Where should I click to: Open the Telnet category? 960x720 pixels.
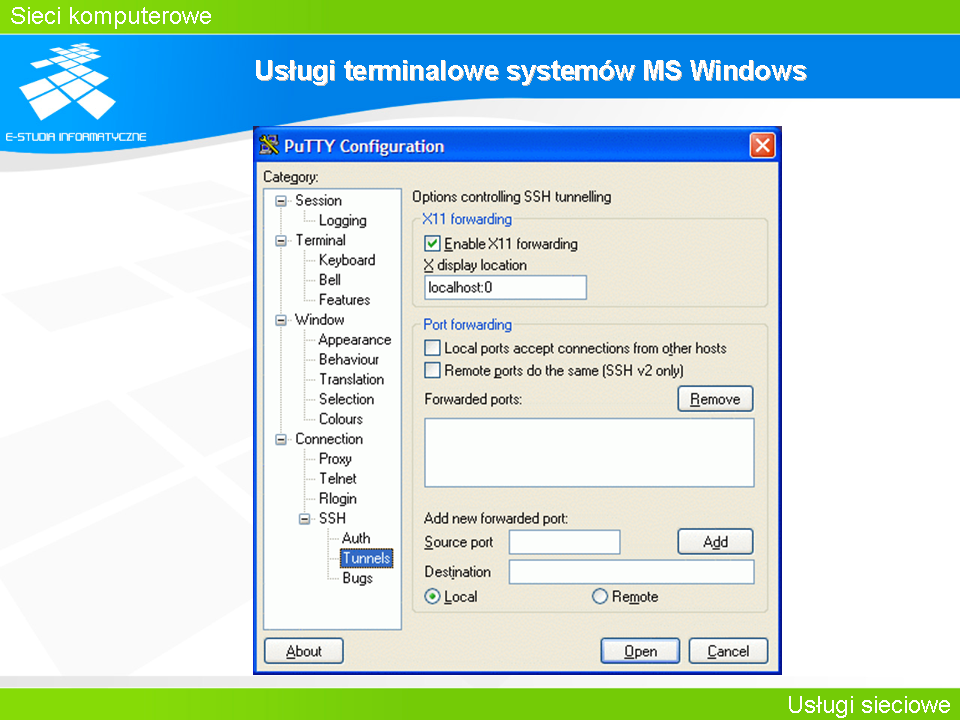[x=337, y=479]
